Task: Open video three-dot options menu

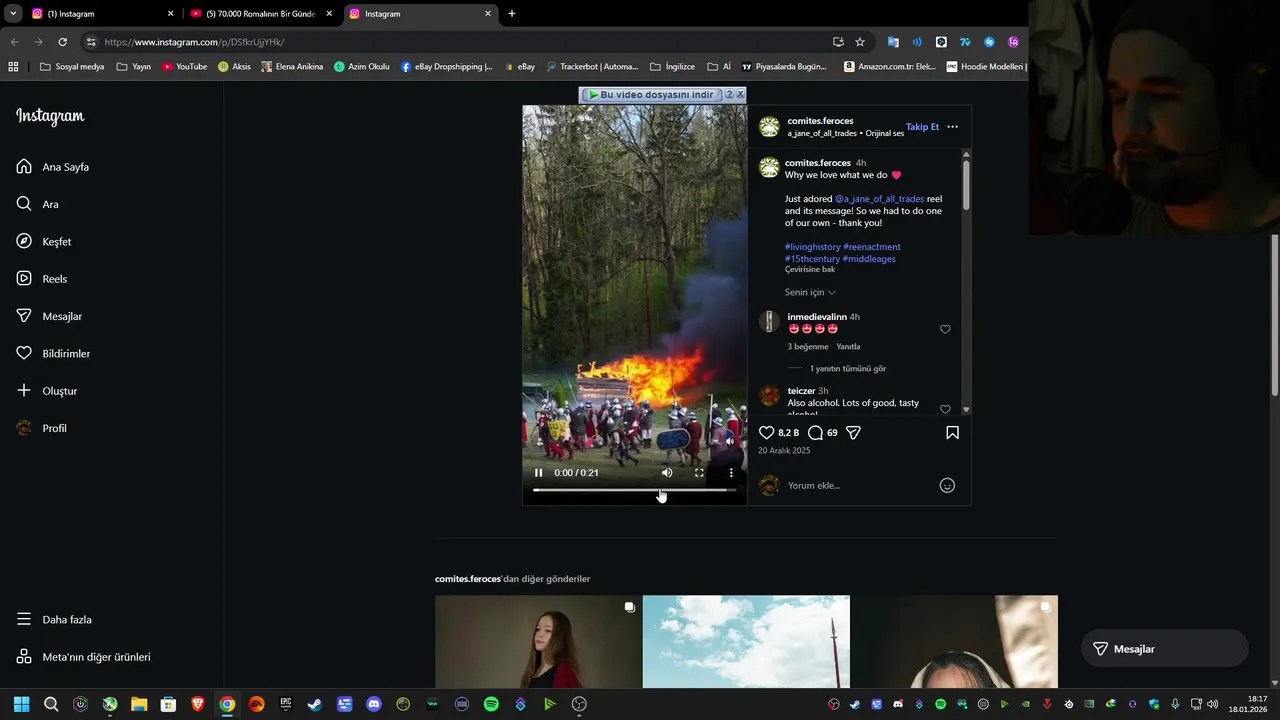Action: 731,472
